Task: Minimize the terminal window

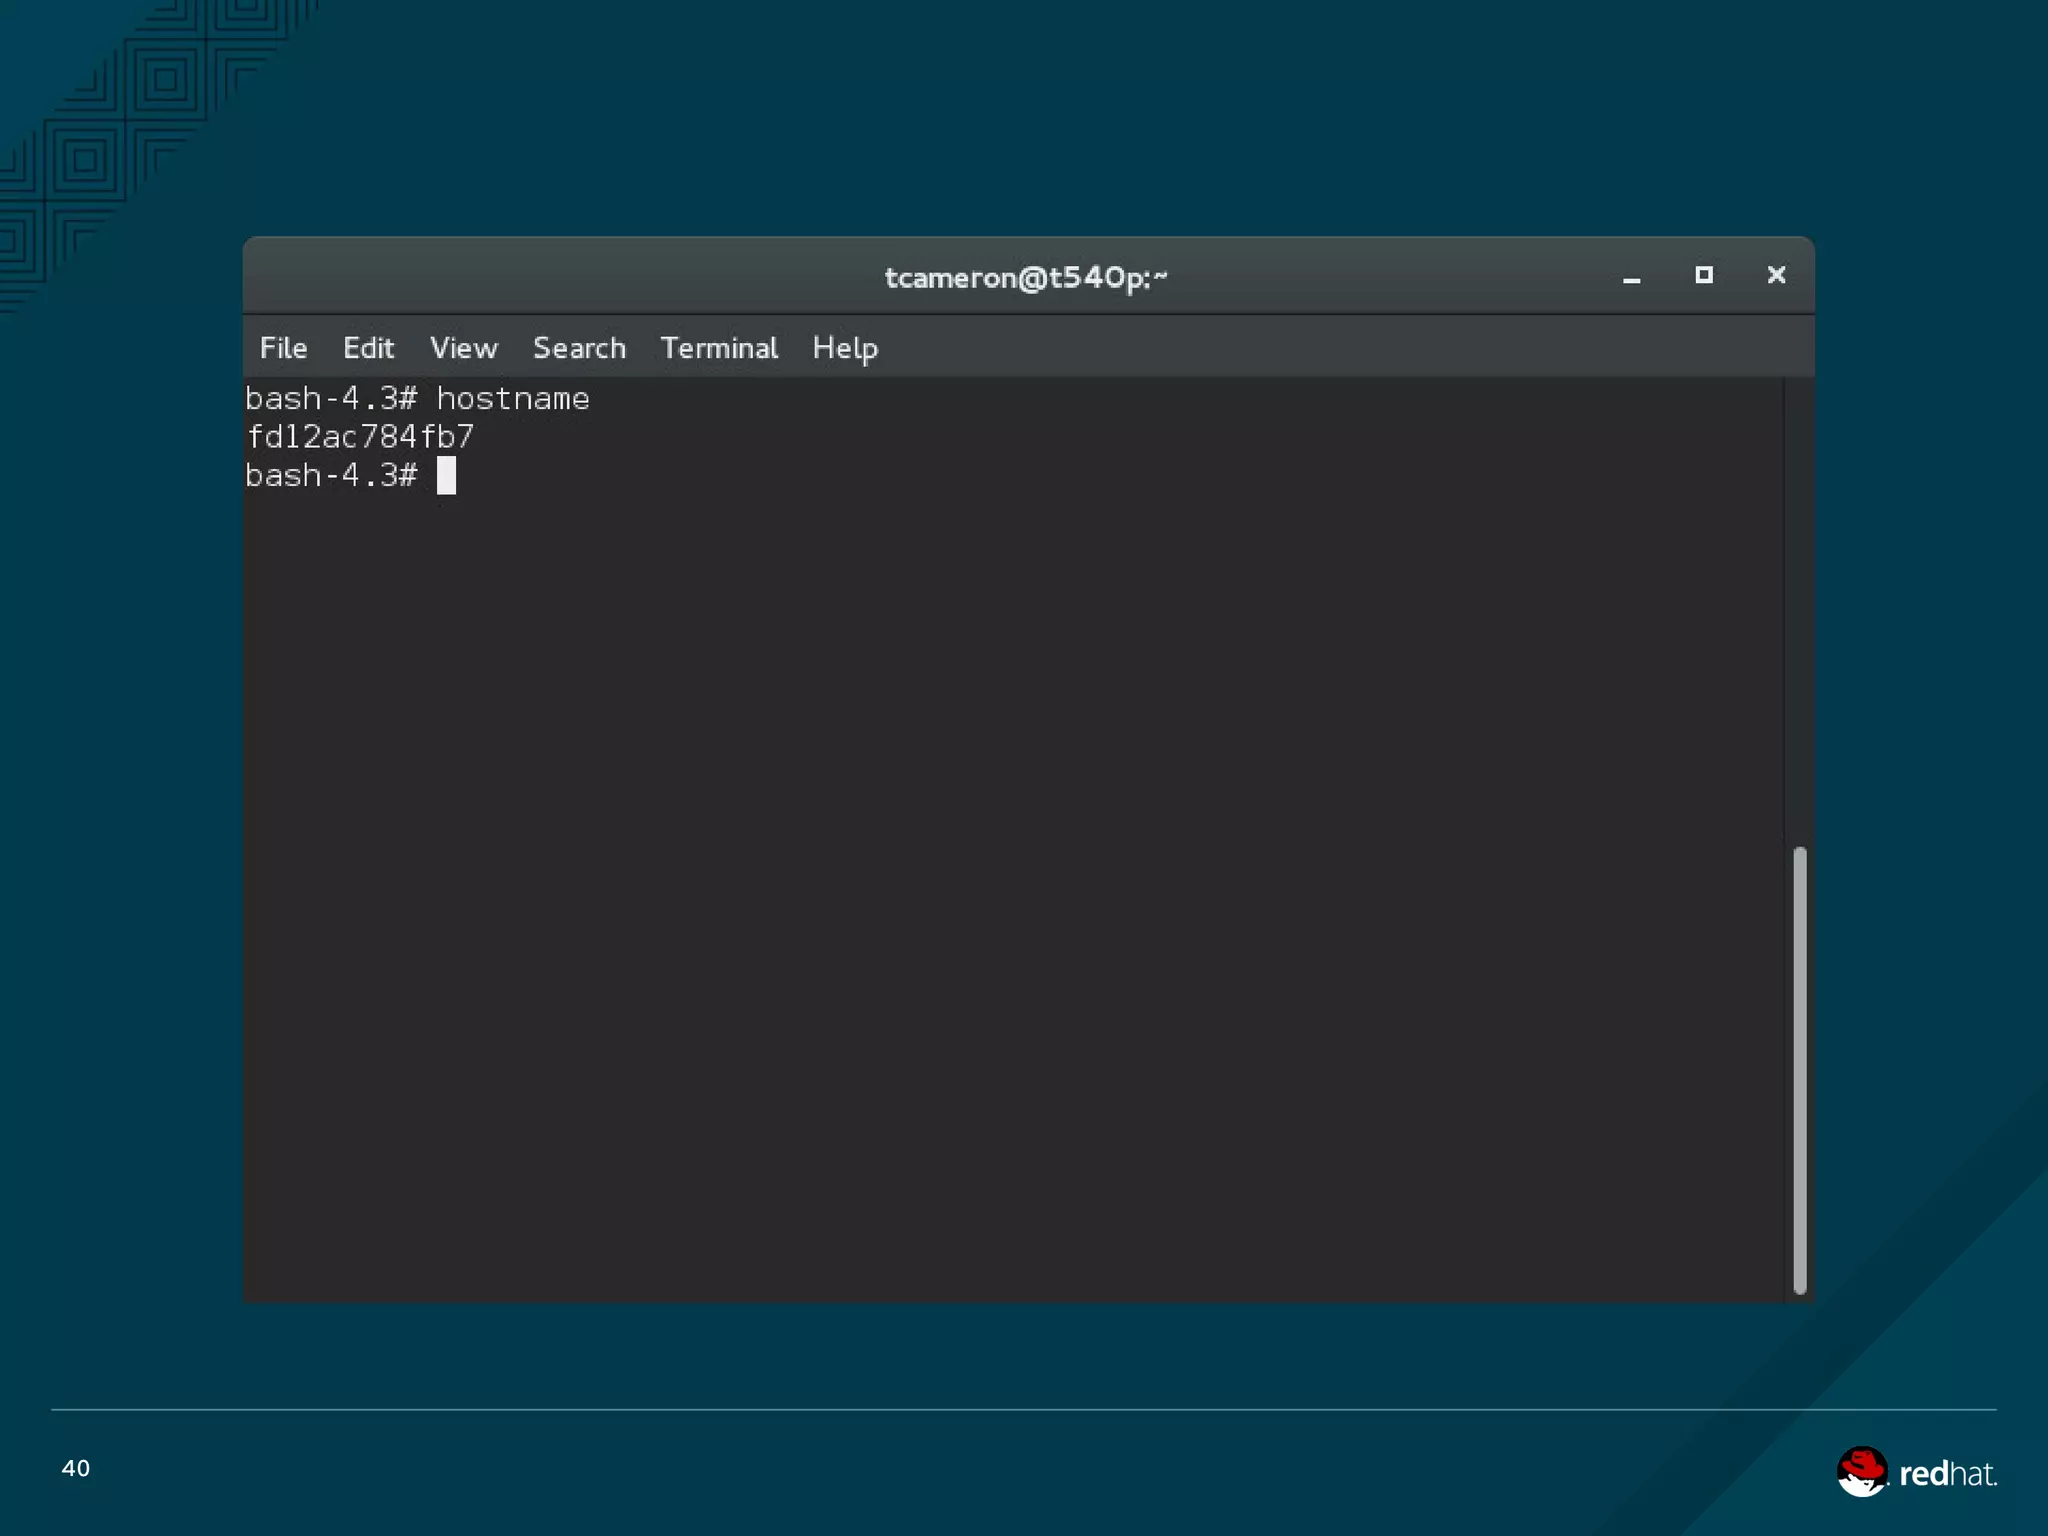Action: [1631, 277]
